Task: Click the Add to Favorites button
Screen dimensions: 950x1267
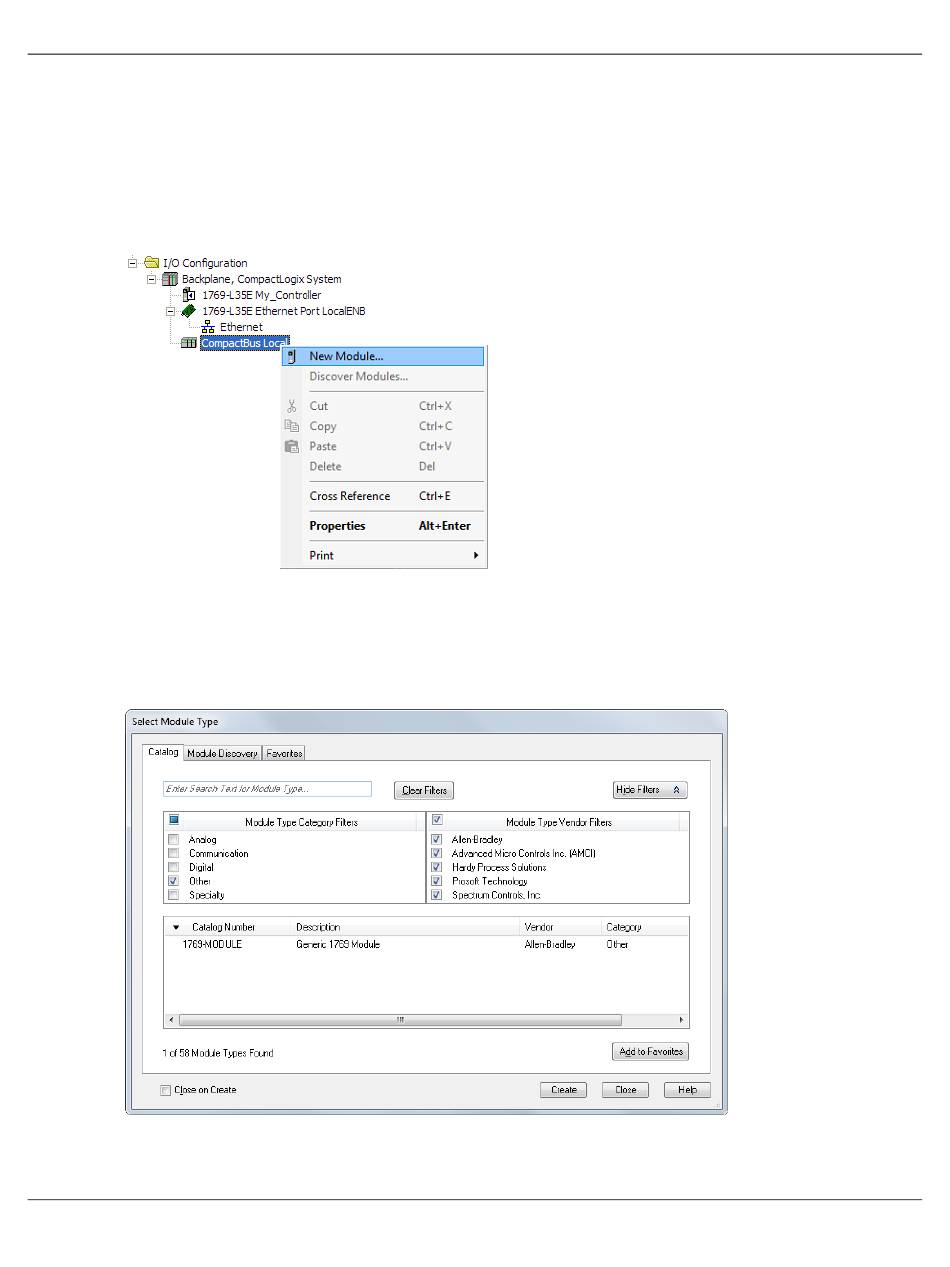Action: [x=650, y=1052]
